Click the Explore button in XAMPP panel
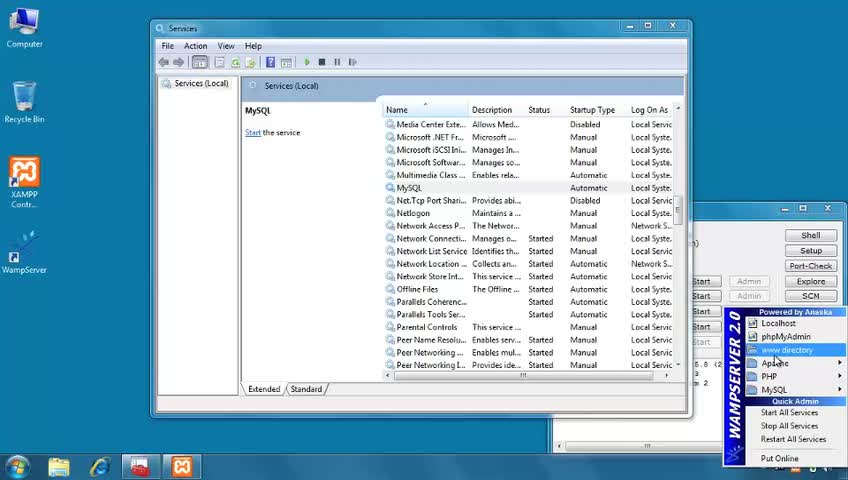 click(x=811, y=281)
